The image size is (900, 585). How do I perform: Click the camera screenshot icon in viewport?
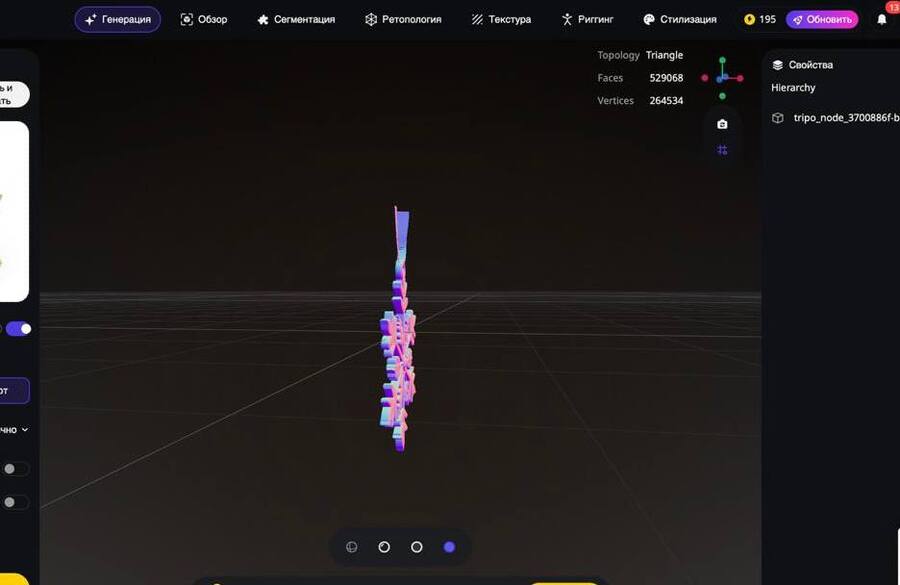point(722,124)
